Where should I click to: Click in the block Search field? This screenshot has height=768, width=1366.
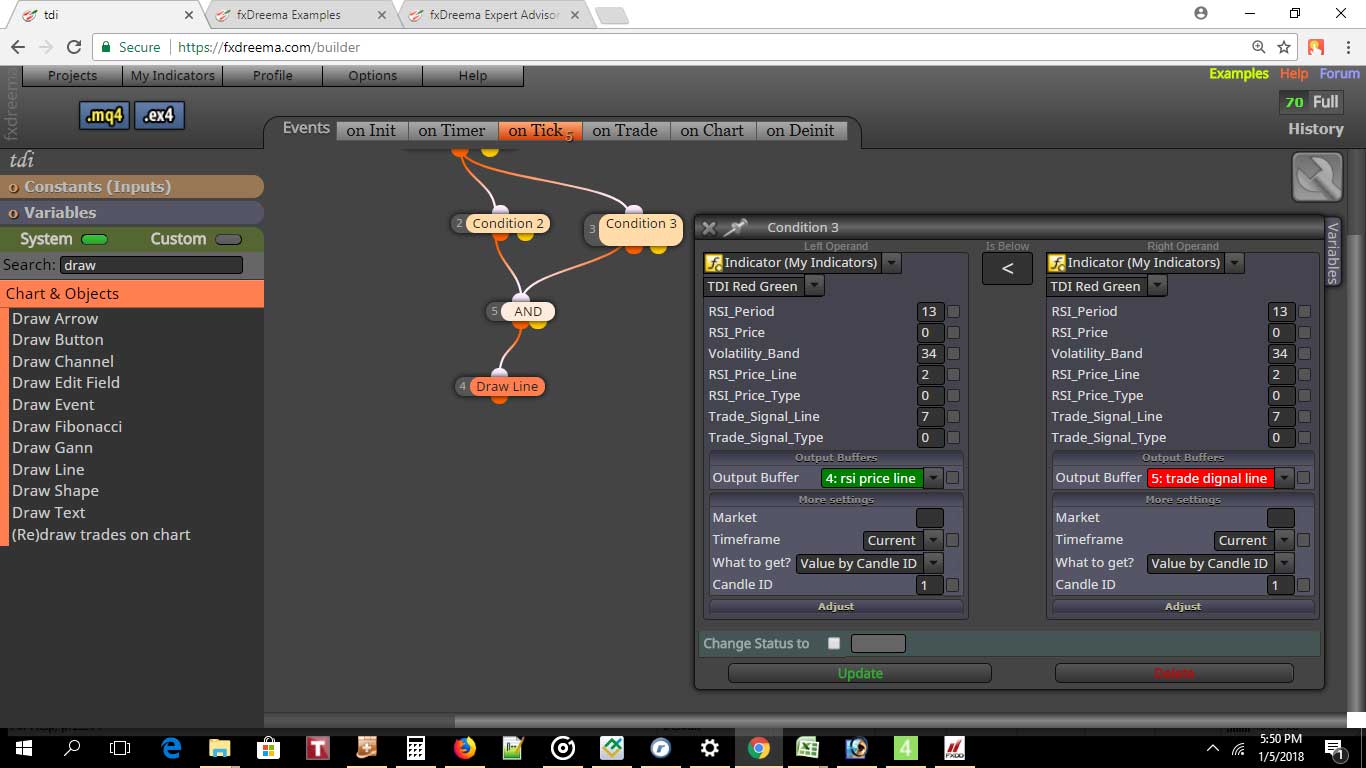151,265
